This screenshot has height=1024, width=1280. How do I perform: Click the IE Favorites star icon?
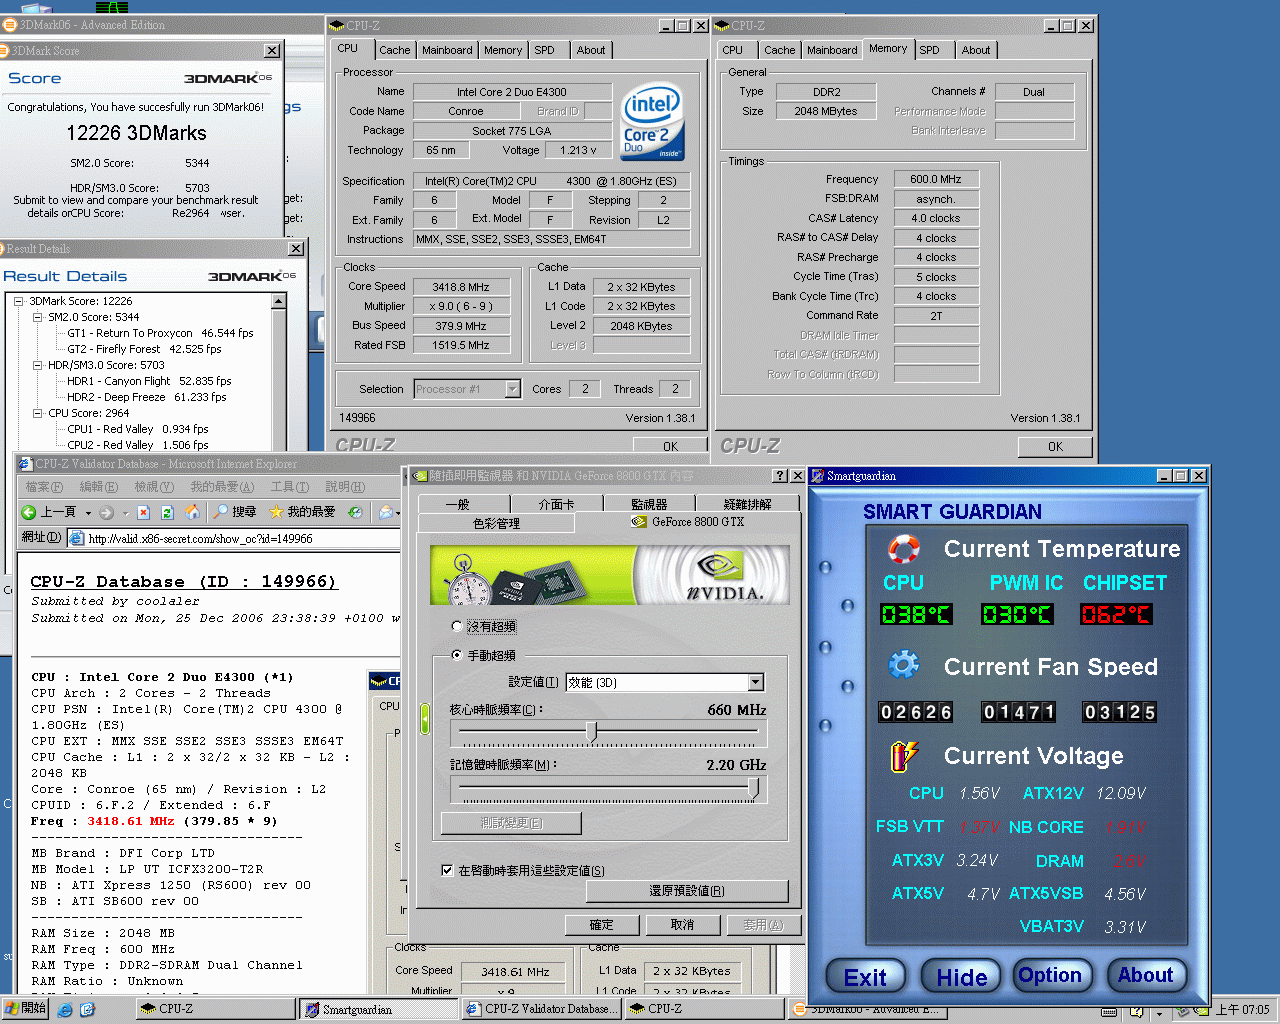point(276,512)
